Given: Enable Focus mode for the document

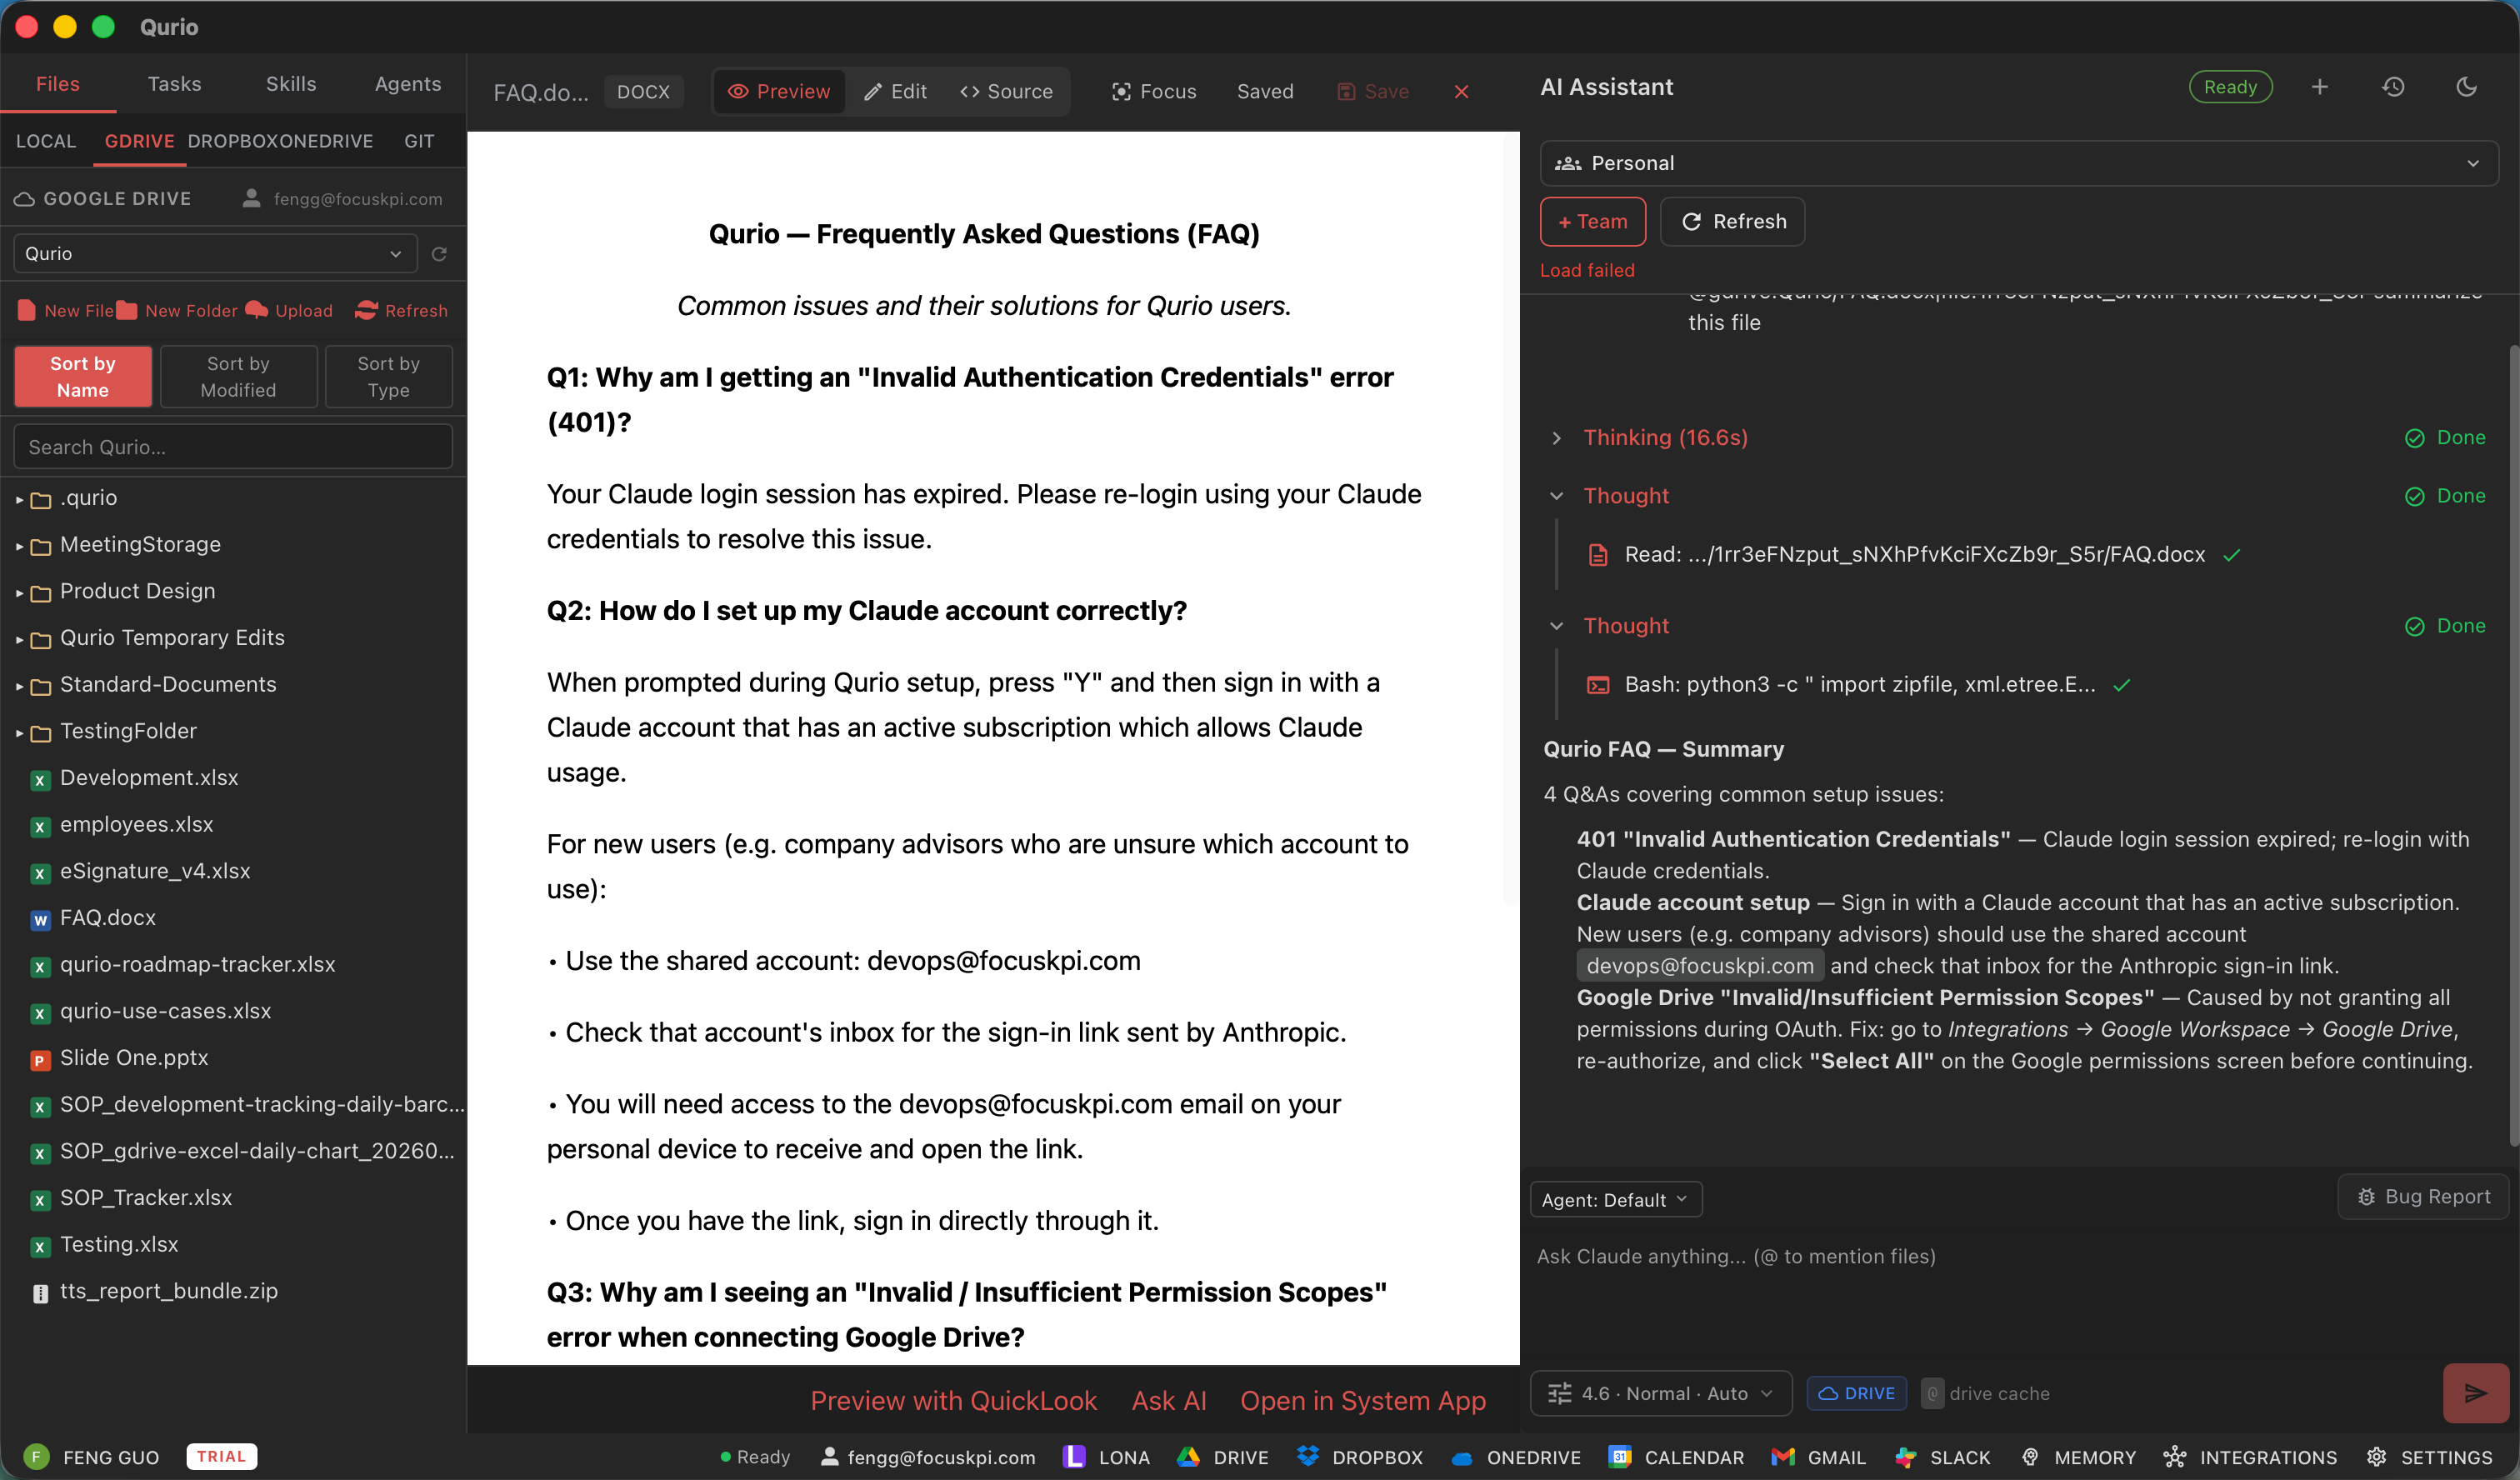Looking at the screenshot, I should (x=1154, y=92).
